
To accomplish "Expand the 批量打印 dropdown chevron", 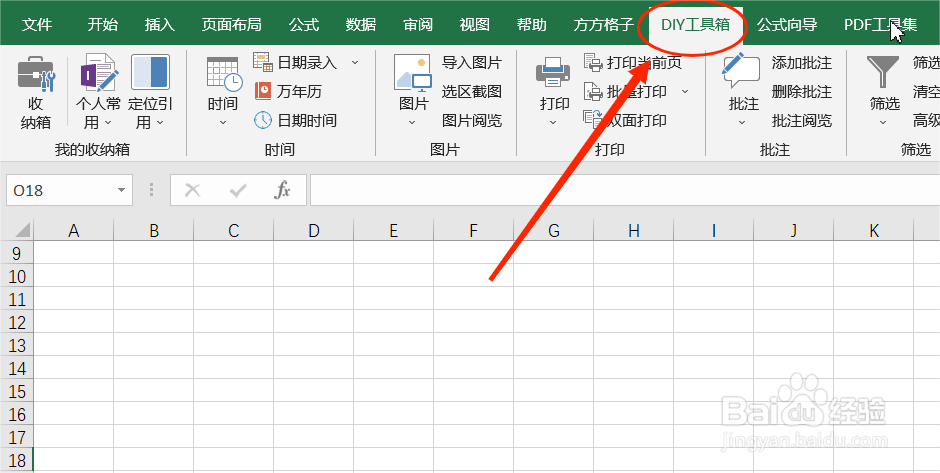I will (685, 92).
